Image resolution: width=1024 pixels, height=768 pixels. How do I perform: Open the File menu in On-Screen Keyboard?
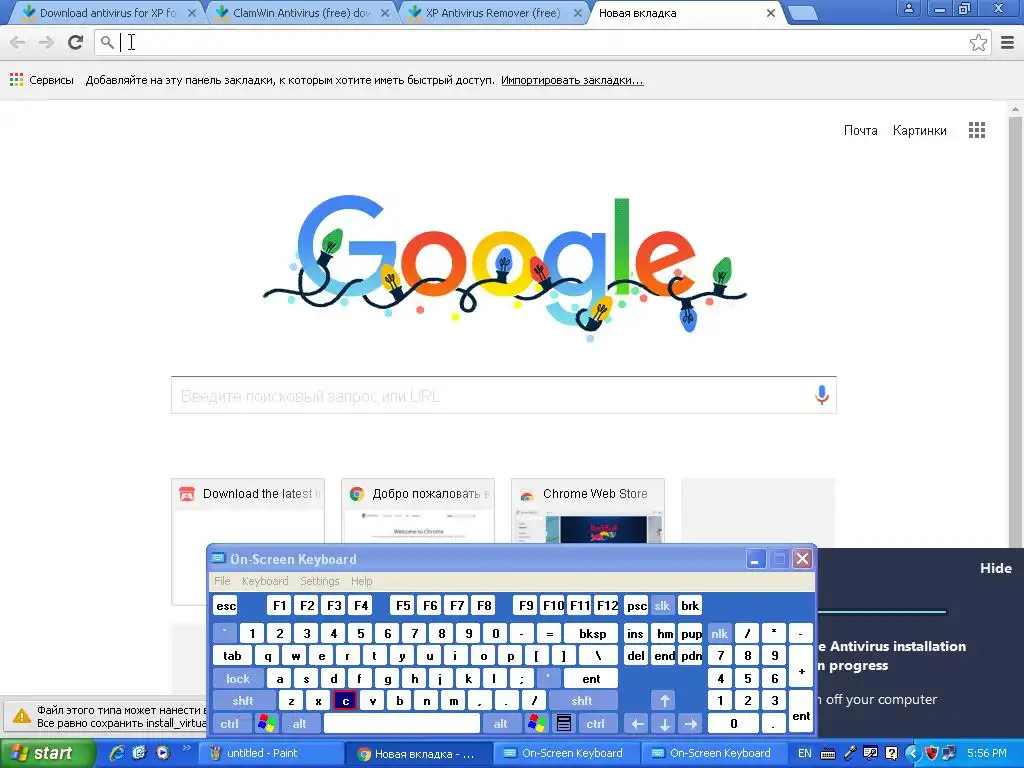pyautogui.click(x=222, y=581)
